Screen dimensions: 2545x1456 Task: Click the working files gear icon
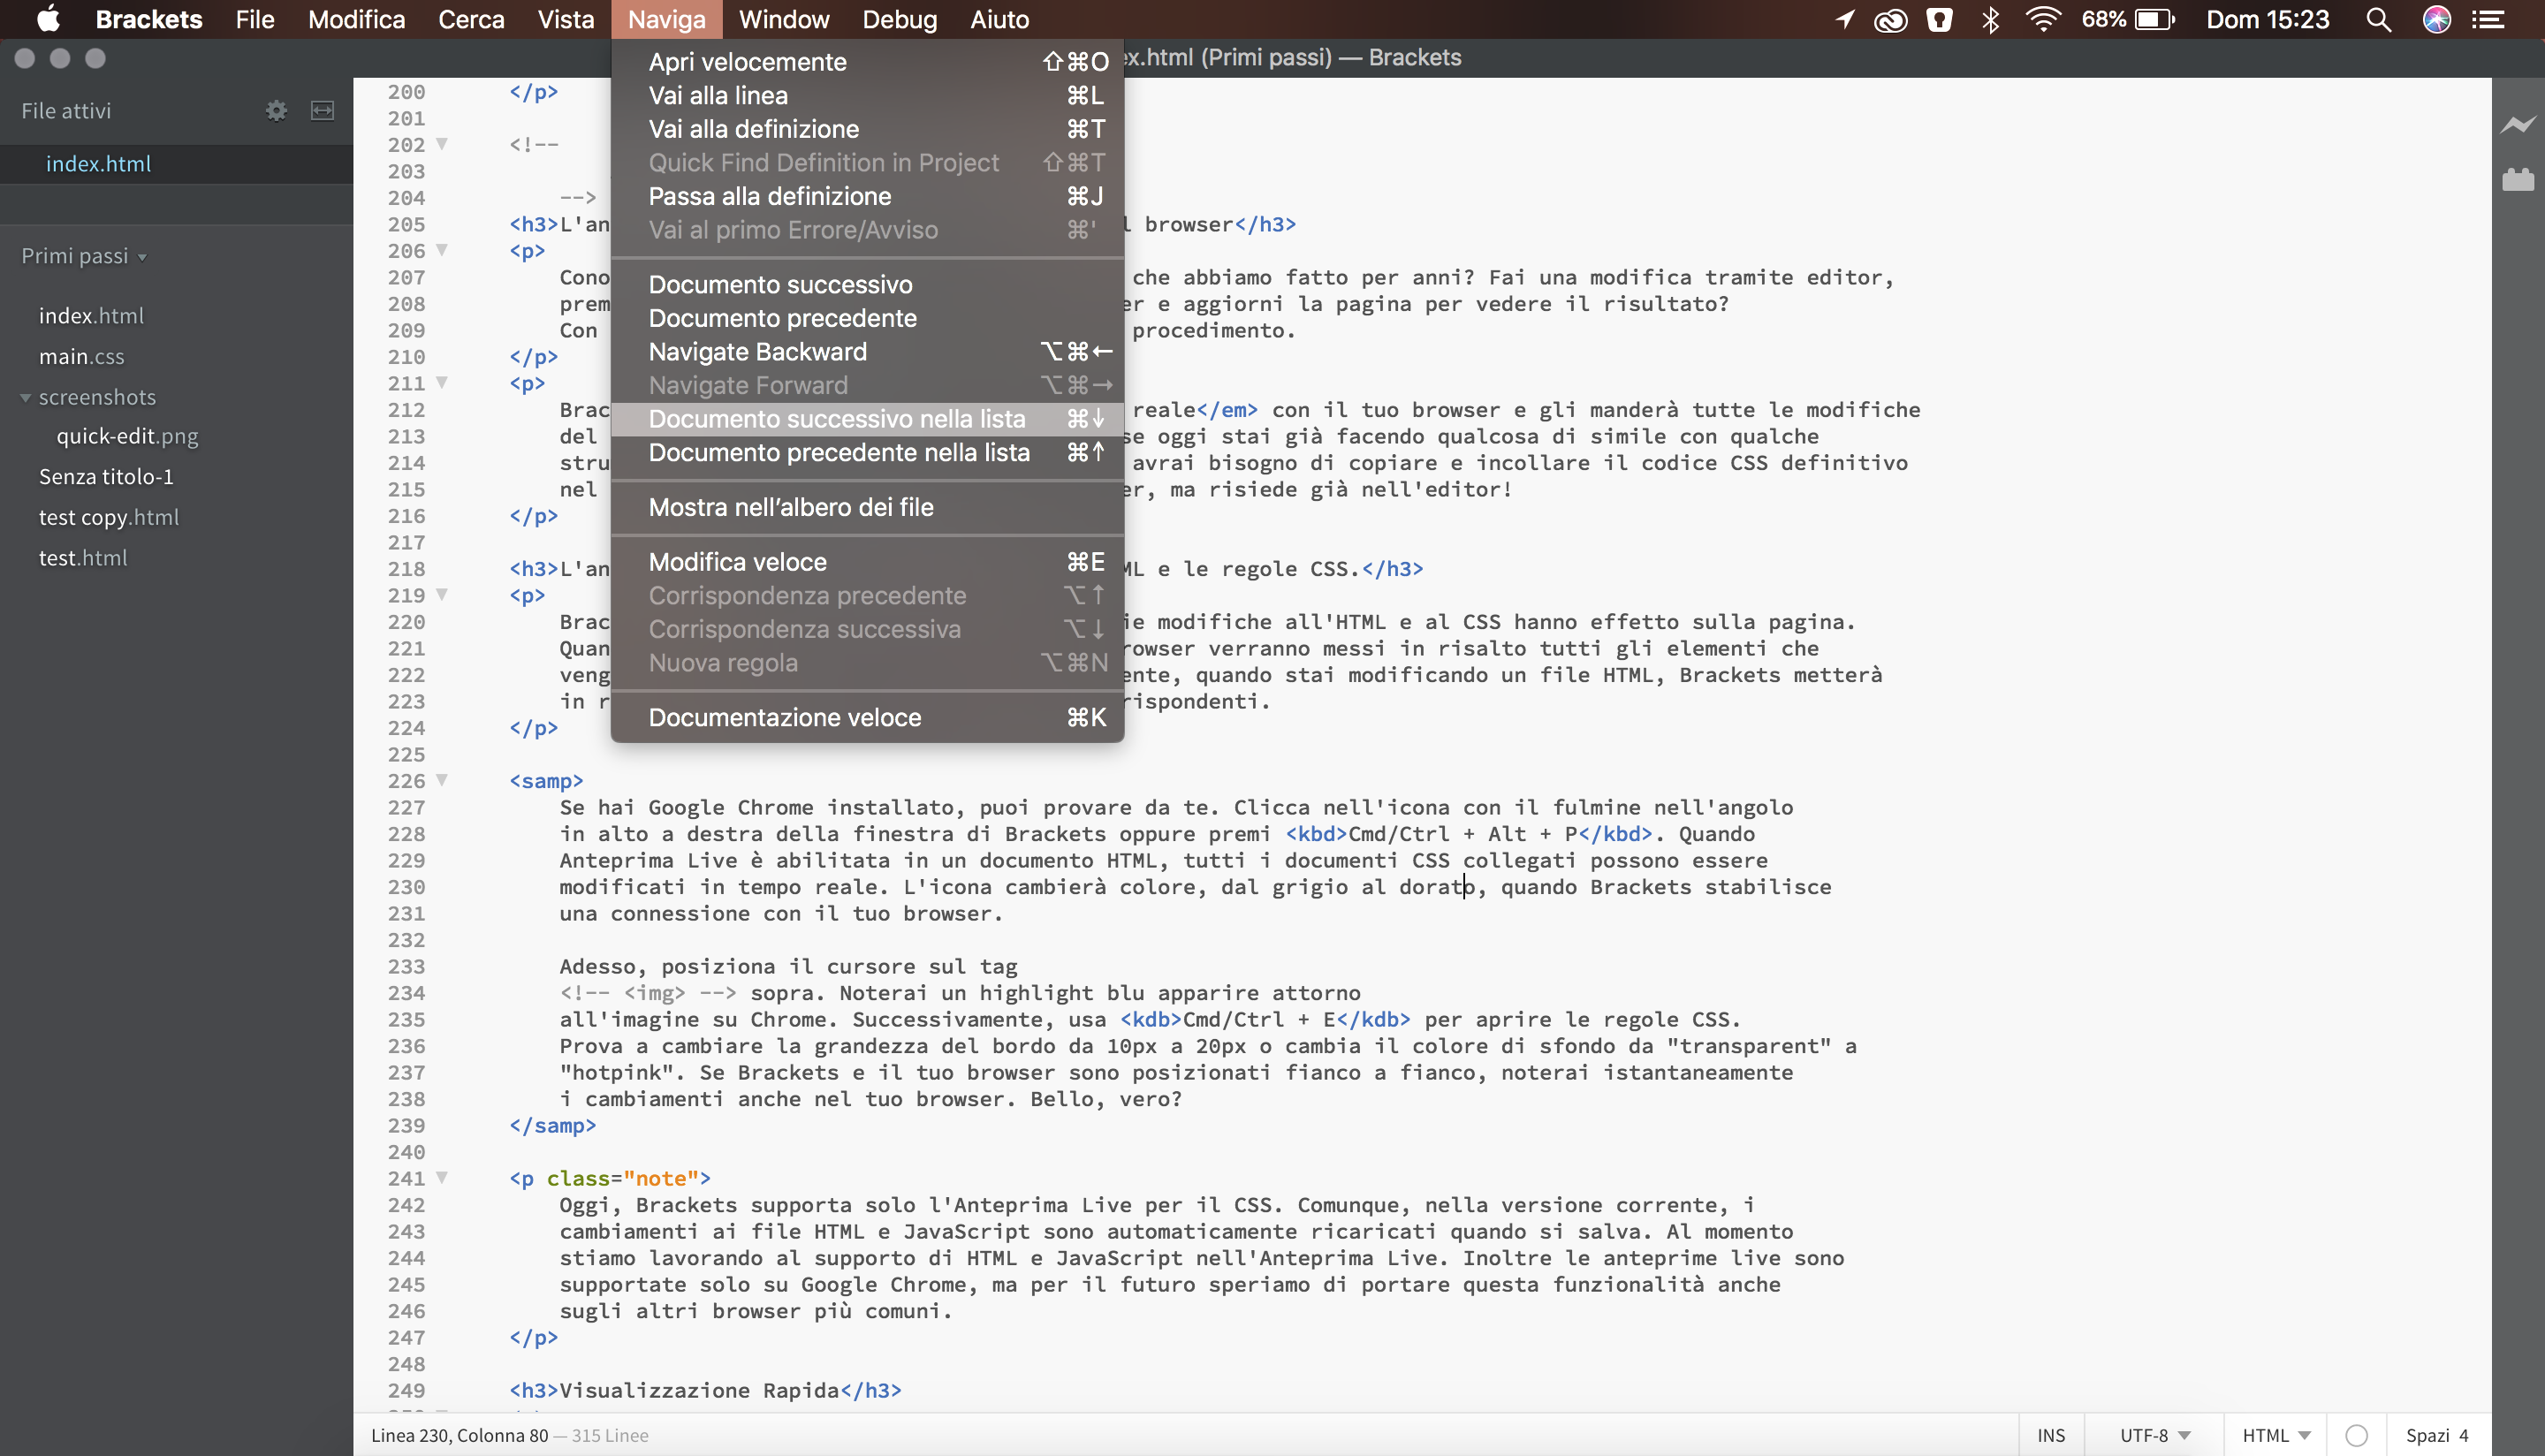click(x=276, y=111)
